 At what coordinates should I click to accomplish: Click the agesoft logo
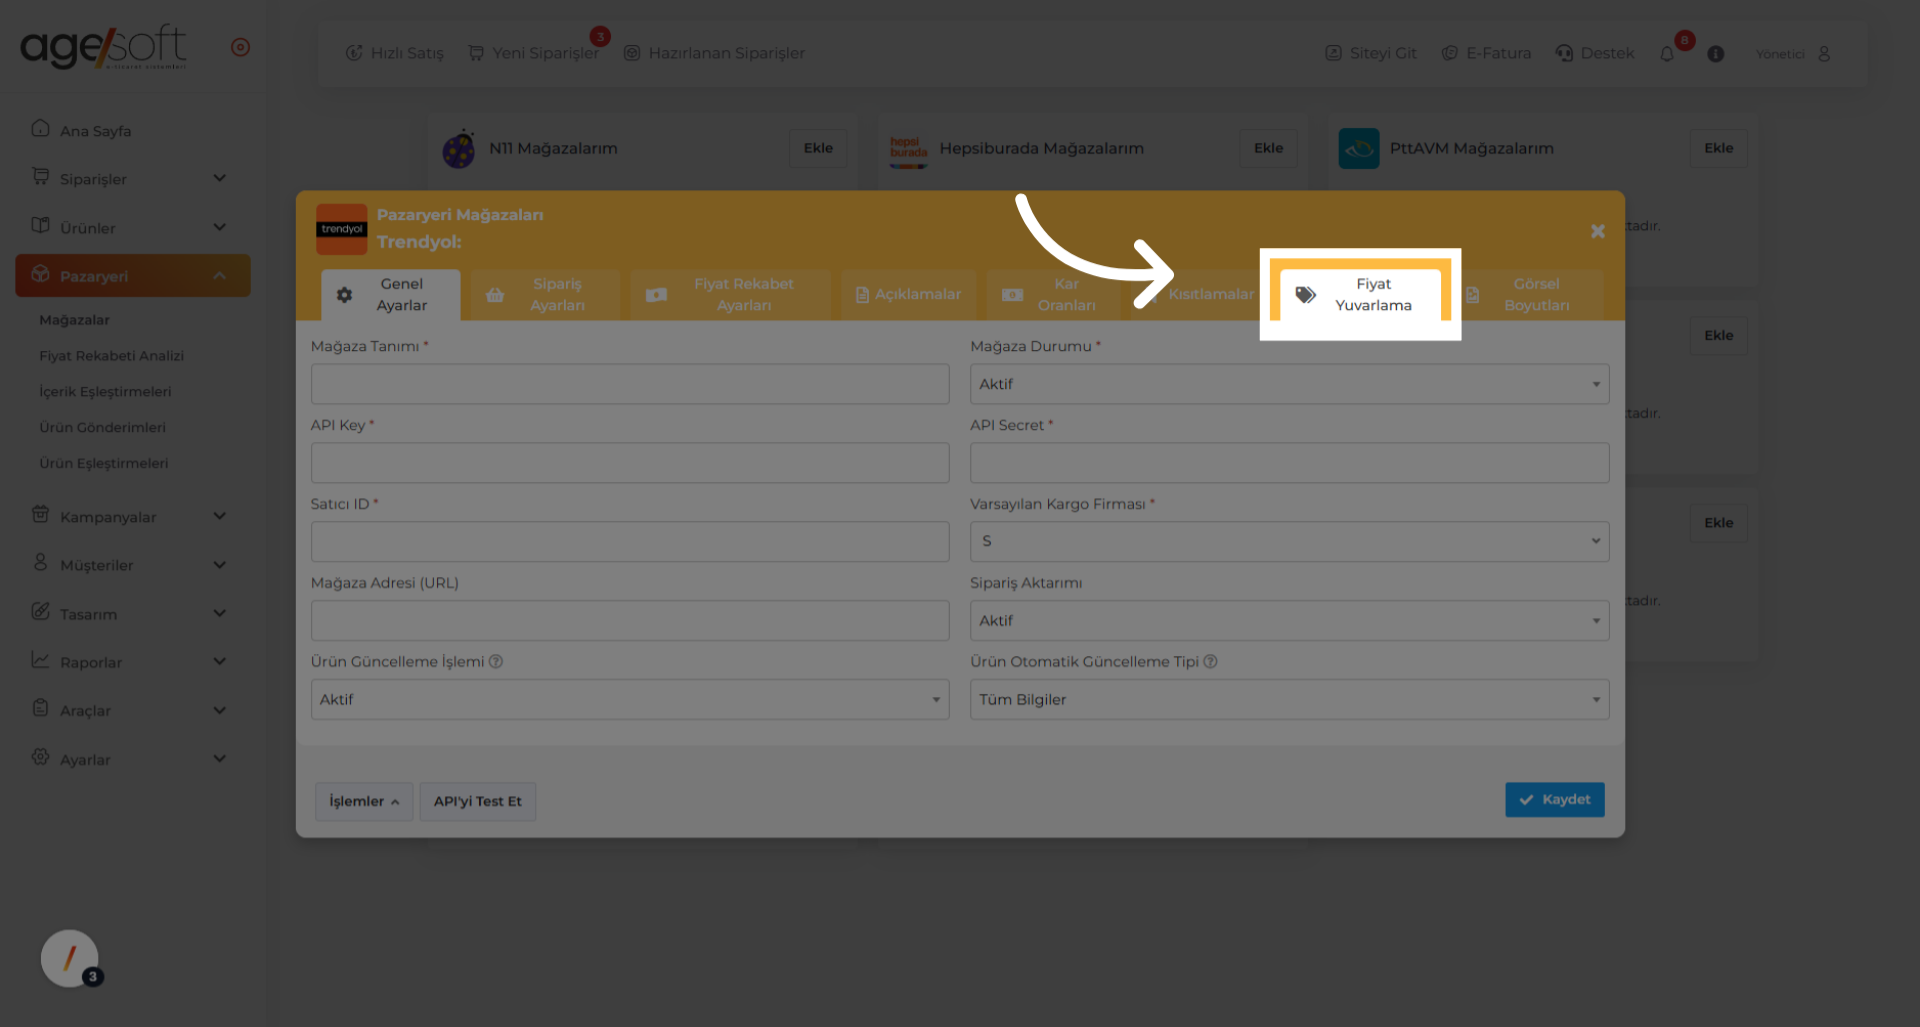coord(103,47)
